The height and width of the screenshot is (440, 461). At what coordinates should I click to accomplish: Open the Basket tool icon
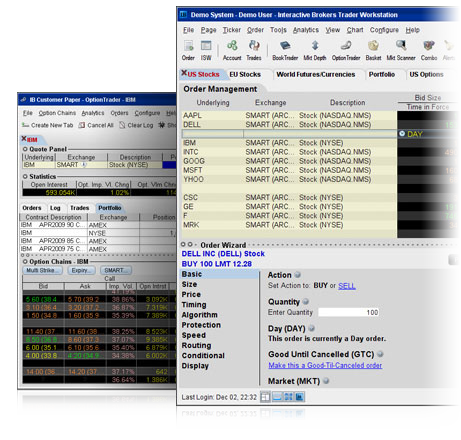click(373, 46)
